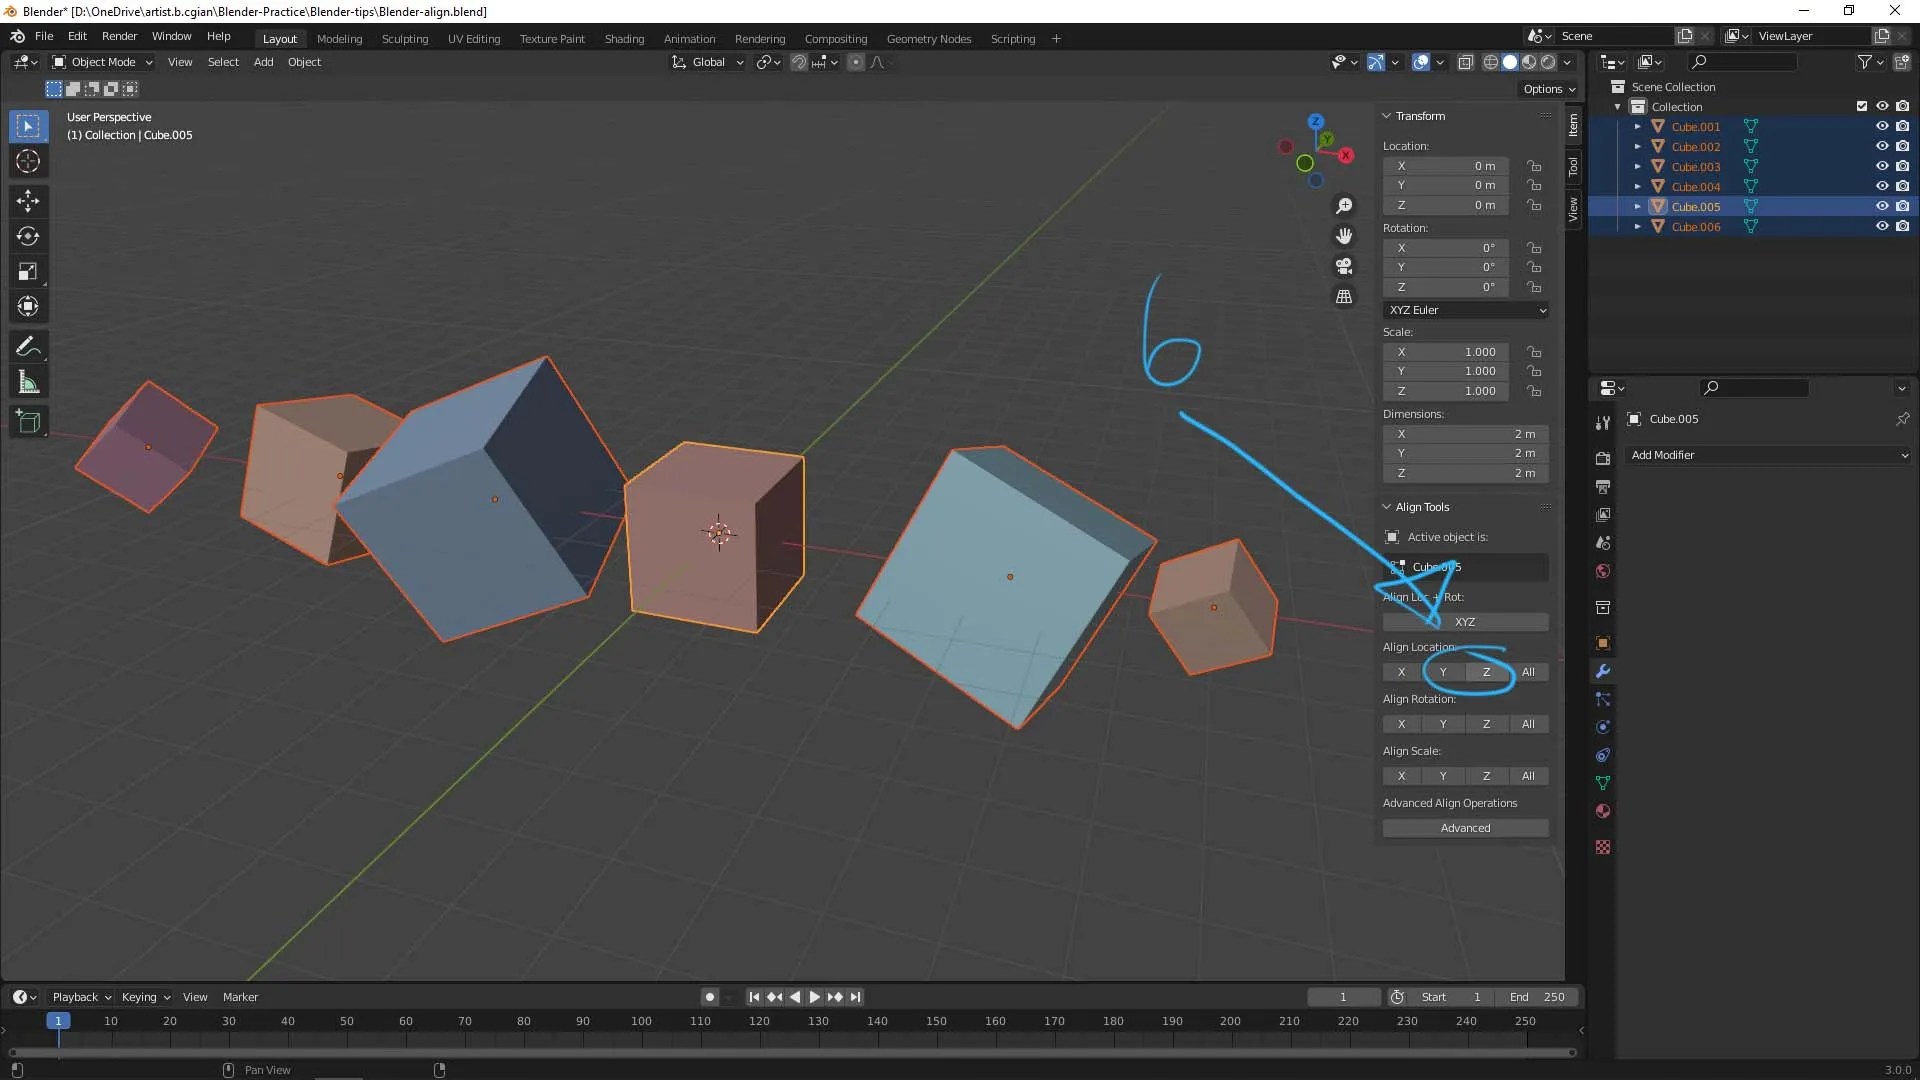Click the Advanced align operations button
The image size is (1920, 1080).
1465,827
